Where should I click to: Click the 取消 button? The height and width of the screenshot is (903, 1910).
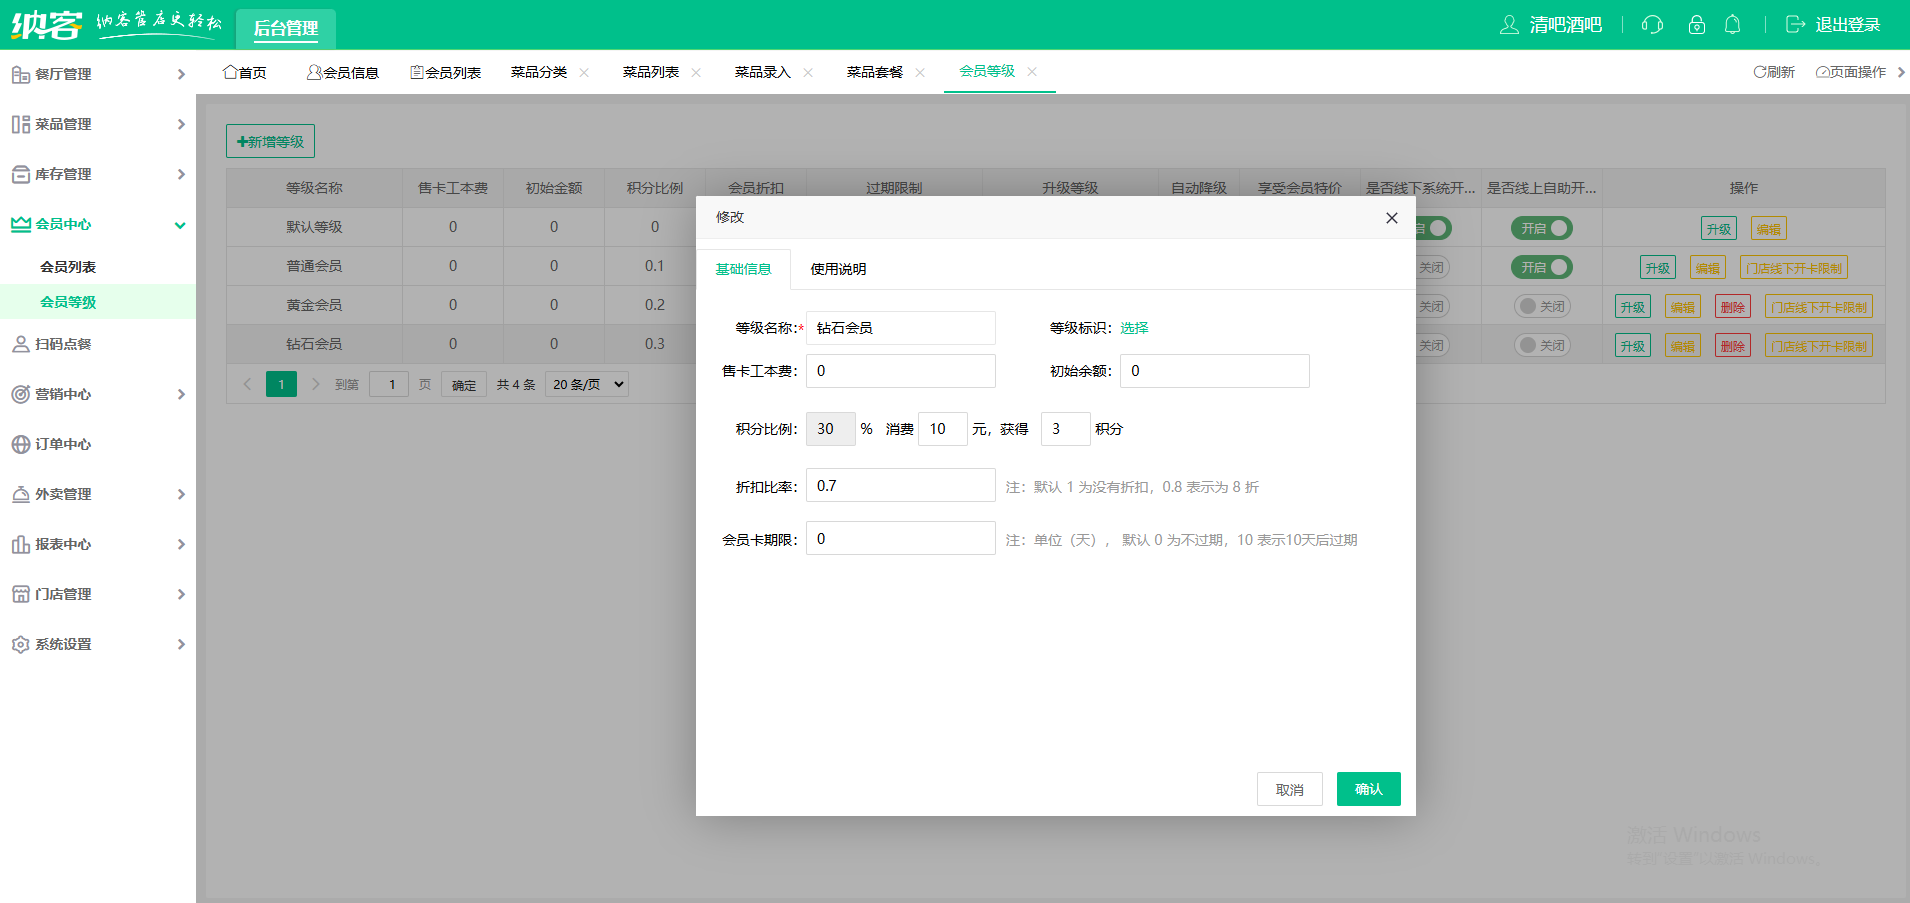1290,789
